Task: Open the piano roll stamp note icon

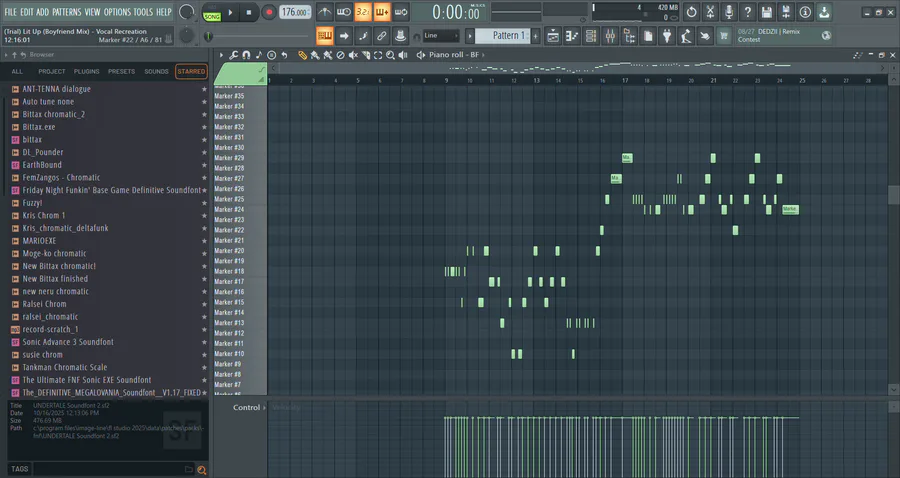Action: [259, 55]
